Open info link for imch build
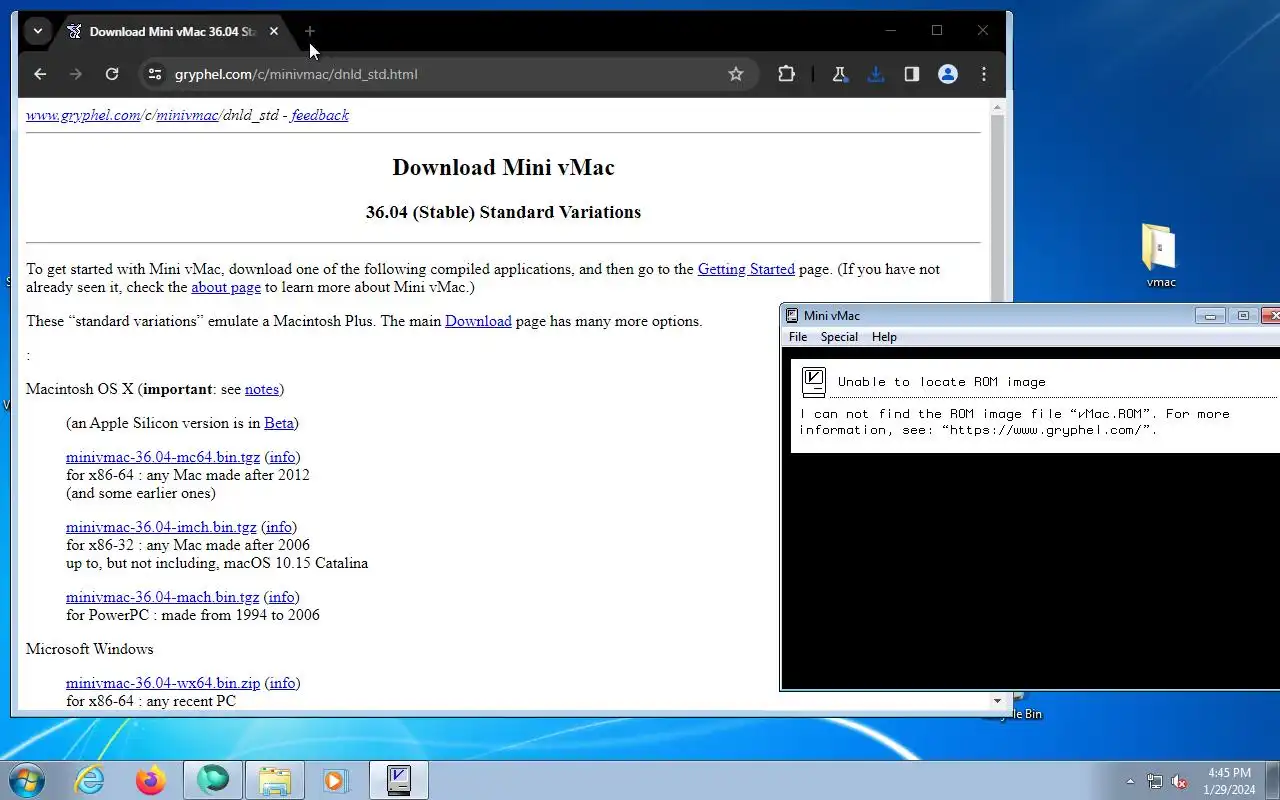Screen dimensions: 1280x800 (x=279, y=527)
